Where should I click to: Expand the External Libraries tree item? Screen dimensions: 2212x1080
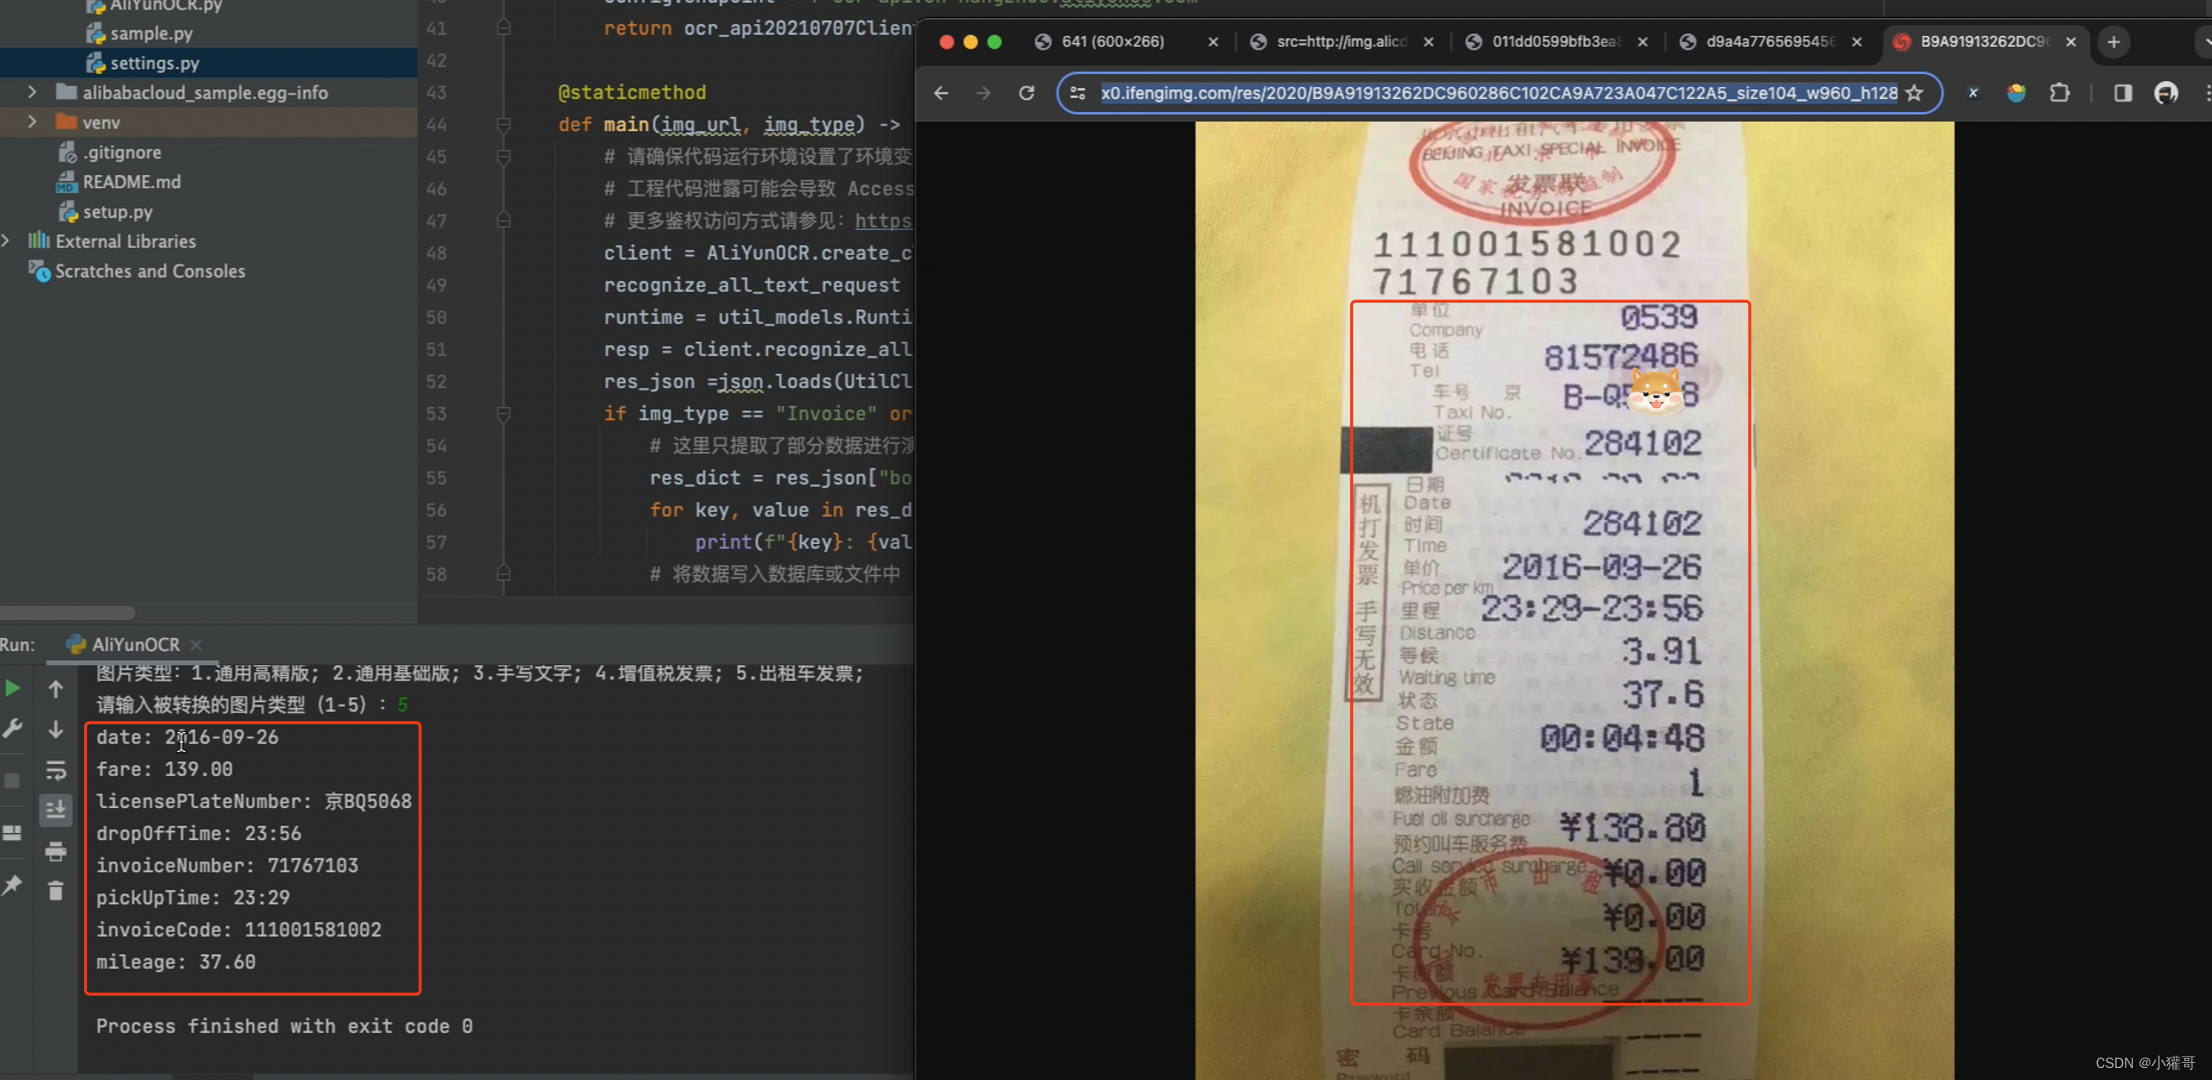click(x=11, y=240)
